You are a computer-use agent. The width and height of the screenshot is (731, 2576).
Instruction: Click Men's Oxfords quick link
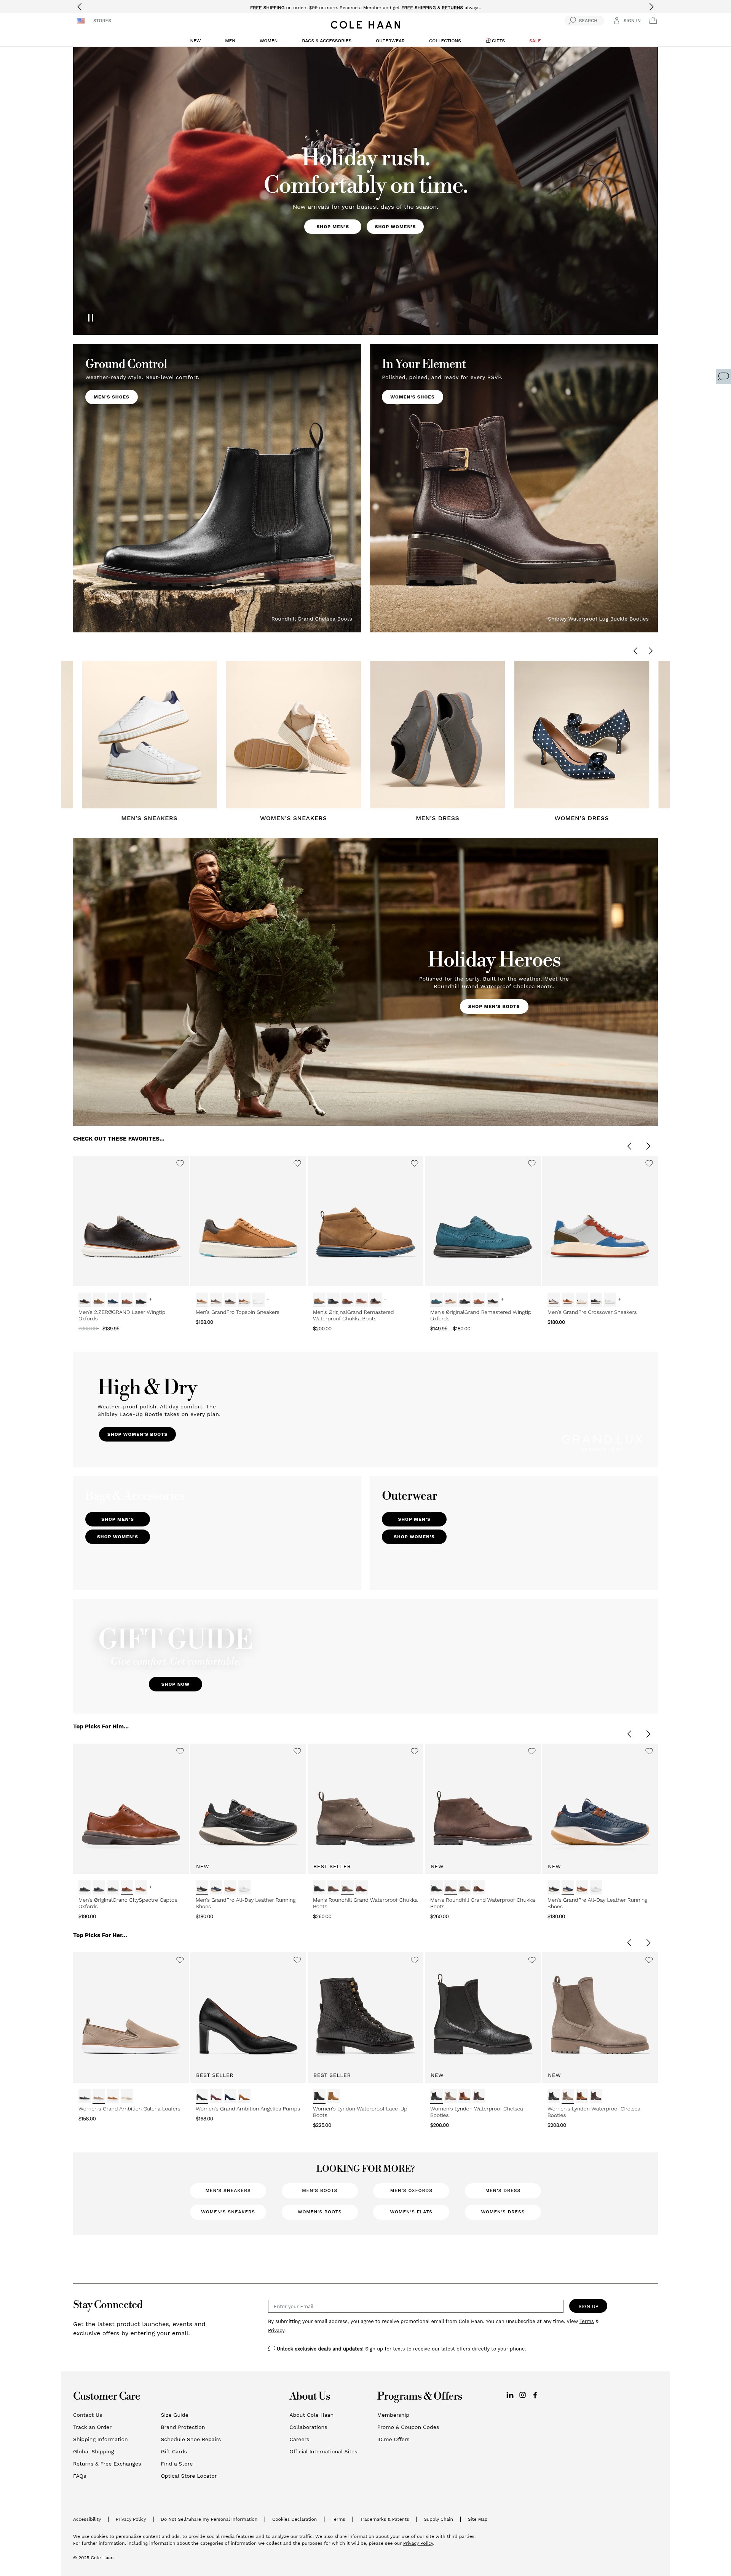click(x=411, y=2190)
